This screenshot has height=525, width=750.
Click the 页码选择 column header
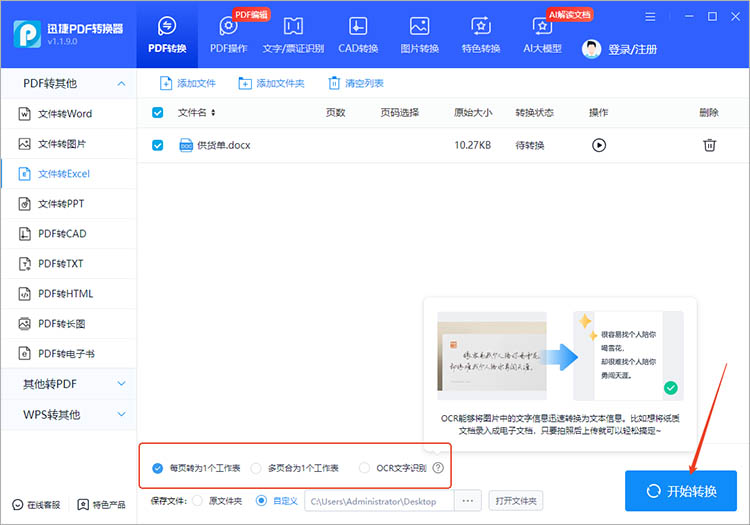click(x=399, y=112)
